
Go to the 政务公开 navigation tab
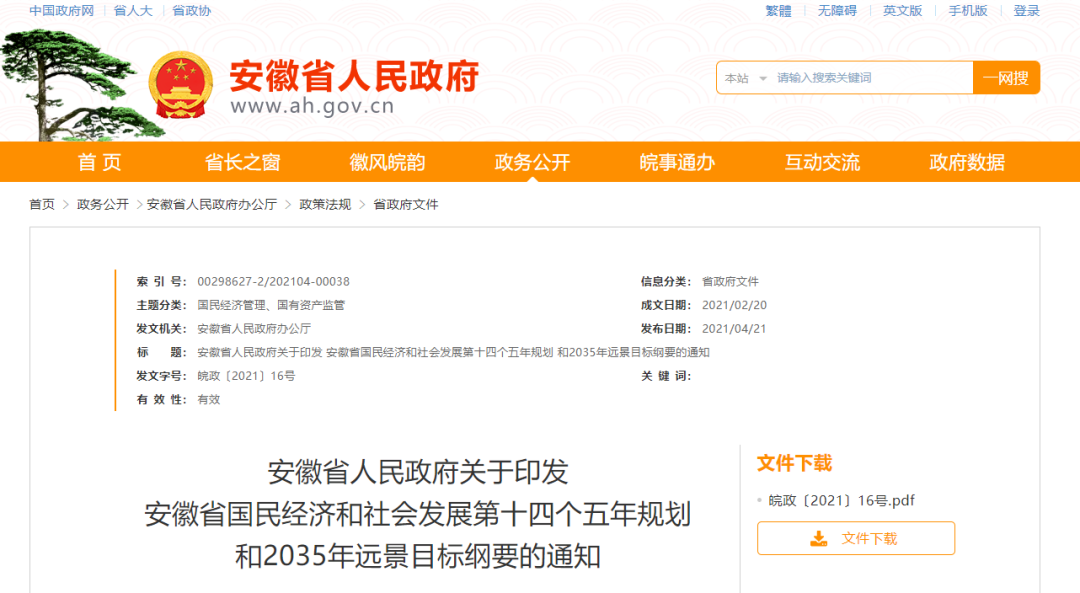(532, 162)
